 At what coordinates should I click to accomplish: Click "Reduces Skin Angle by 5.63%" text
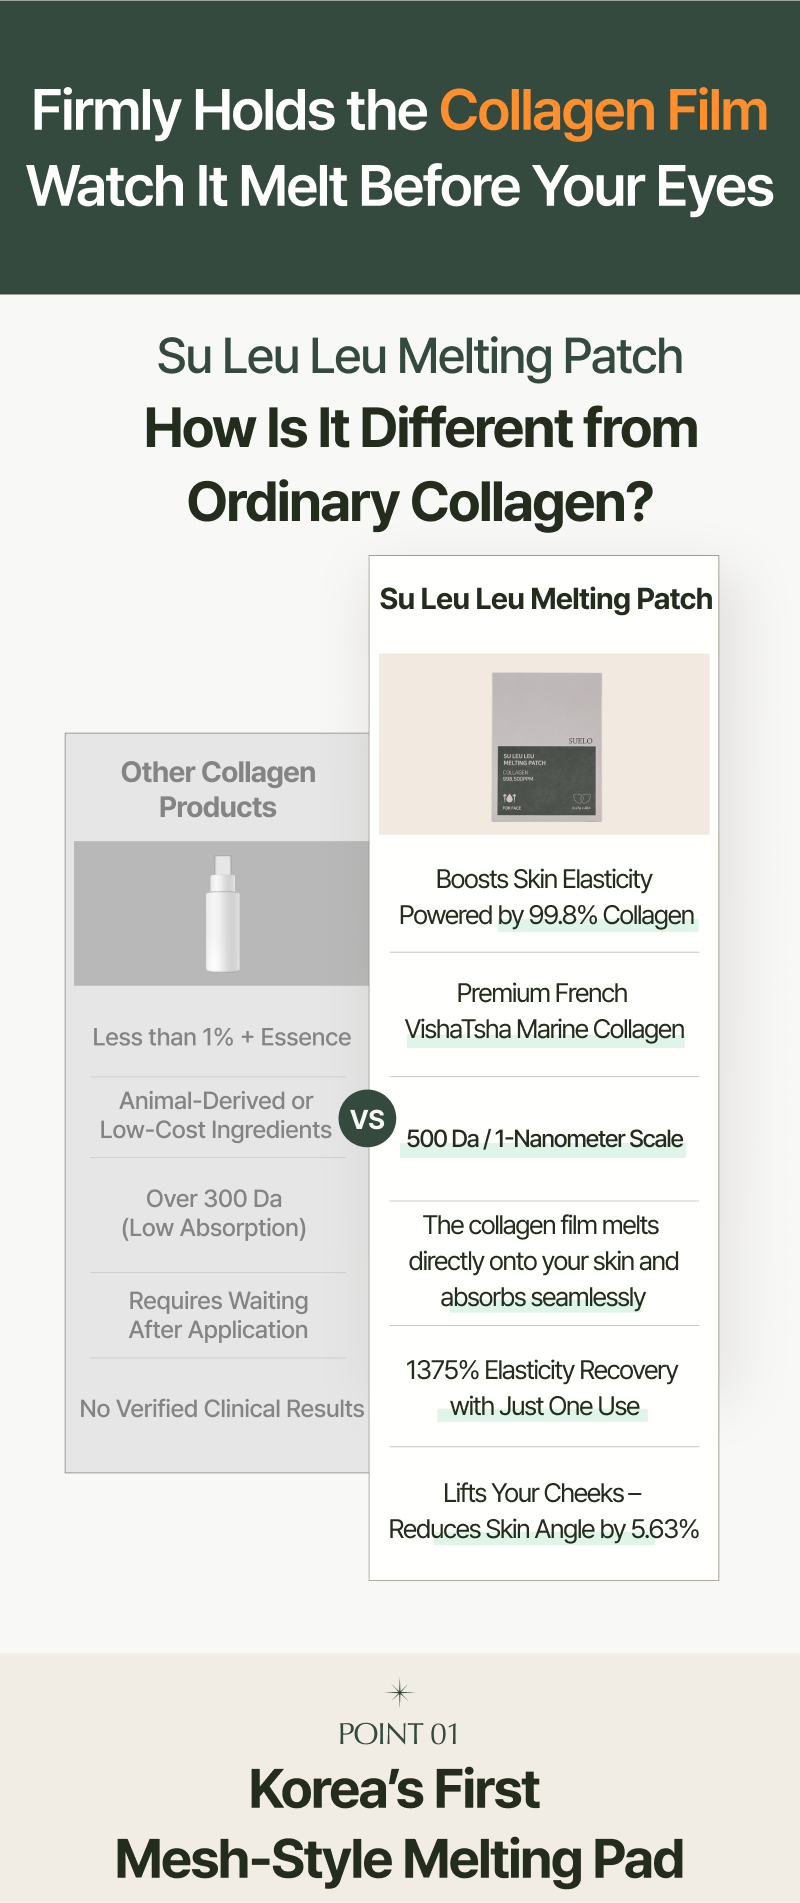coord(544,1529)
